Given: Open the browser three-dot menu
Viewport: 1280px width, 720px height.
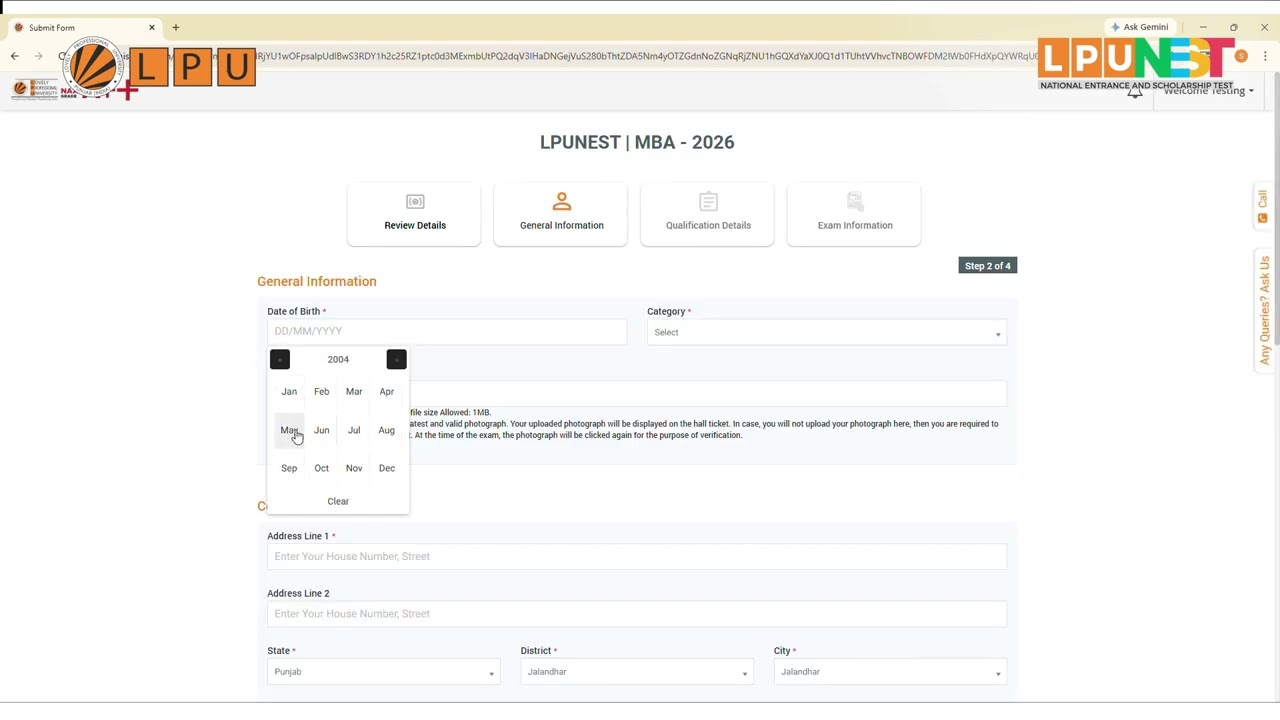Looking at the screenshot, I should 1265,56.
